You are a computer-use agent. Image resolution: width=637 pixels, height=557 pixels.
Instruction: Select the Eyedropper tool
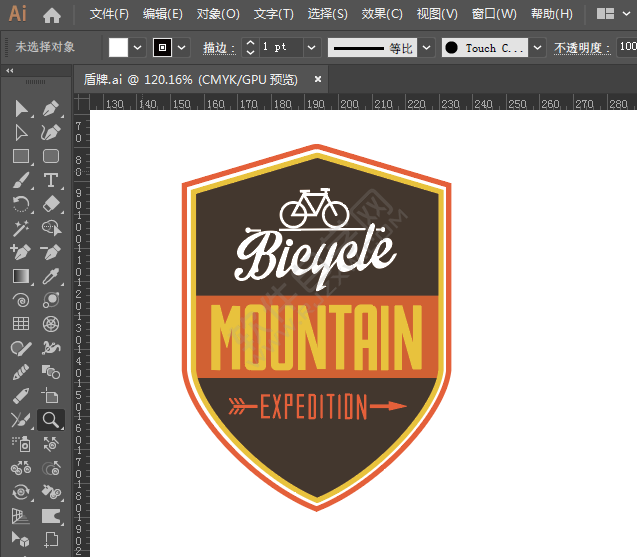click(x=51, y=275)
